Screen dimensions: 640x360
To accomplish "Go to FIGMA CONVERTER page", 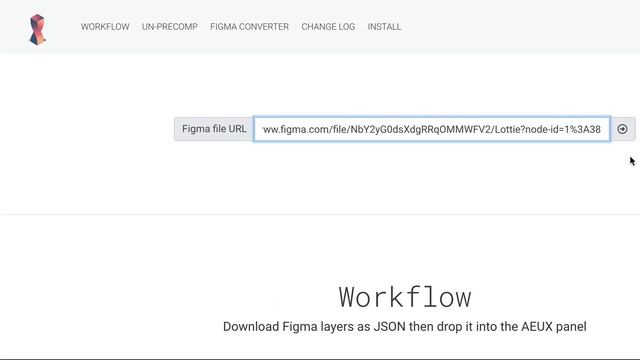I will [249, 27].
